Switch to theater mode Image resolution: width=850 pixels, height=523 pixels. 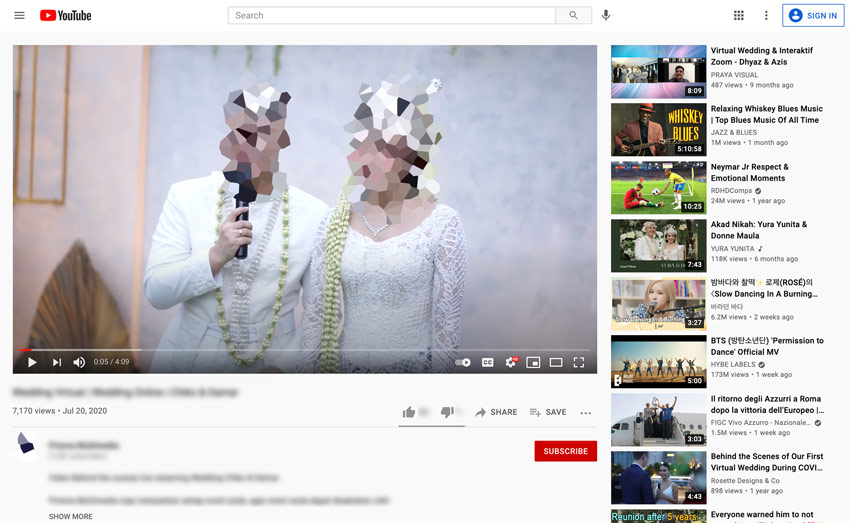[556, 362]
